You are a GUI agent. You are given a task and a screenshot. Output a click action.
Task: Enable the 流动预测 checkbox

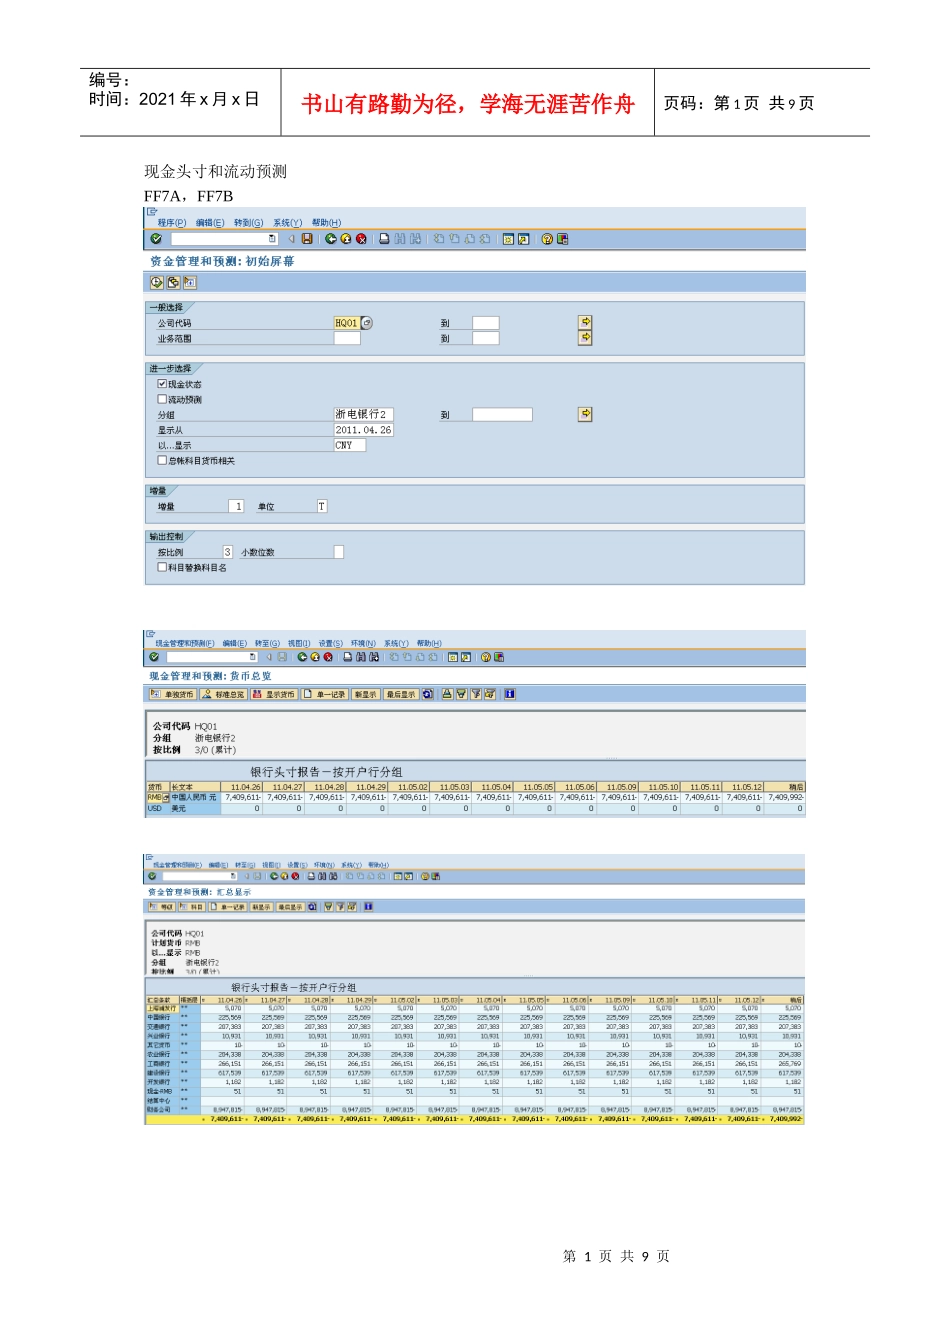point(162,399)
